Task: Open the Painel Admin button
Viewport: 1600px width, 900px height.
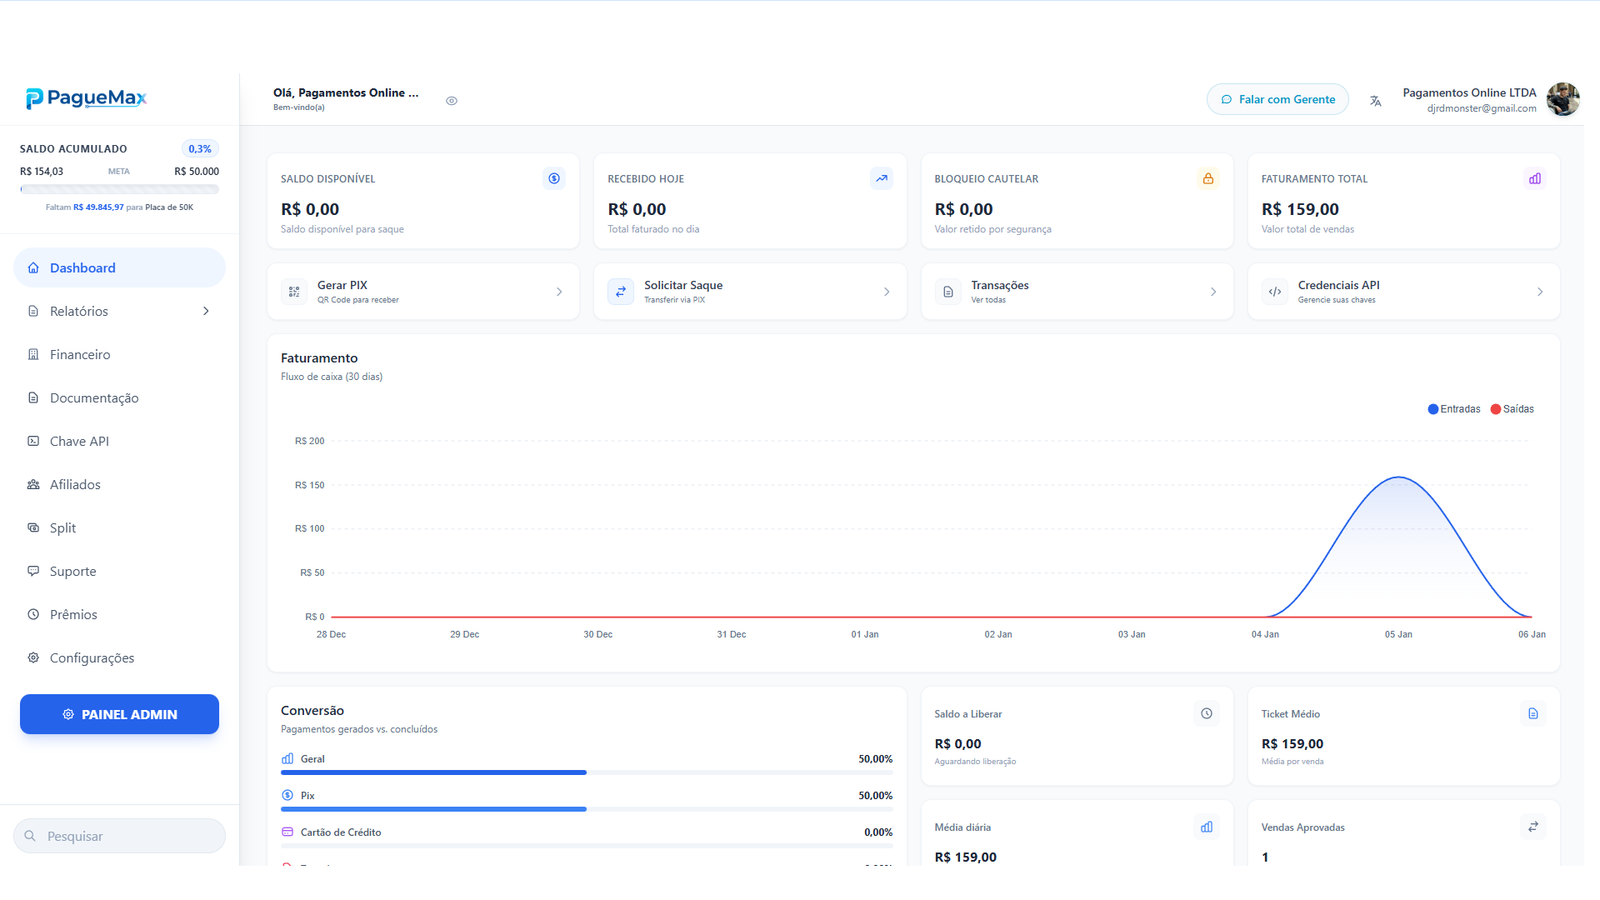Action: (x=119, y=714)
